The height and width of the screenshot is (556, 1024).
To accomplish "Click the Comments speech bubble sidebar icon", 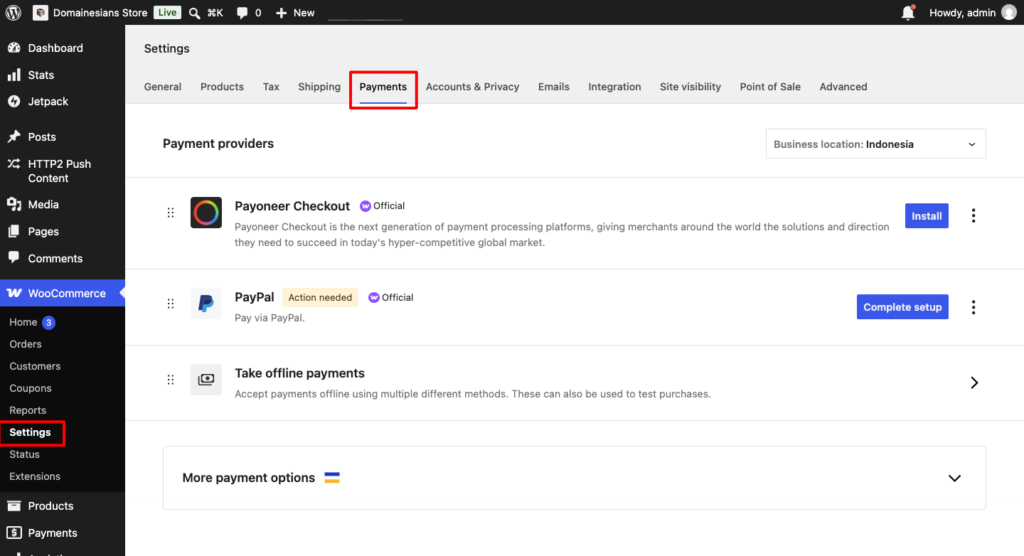I will click(14, 257).
